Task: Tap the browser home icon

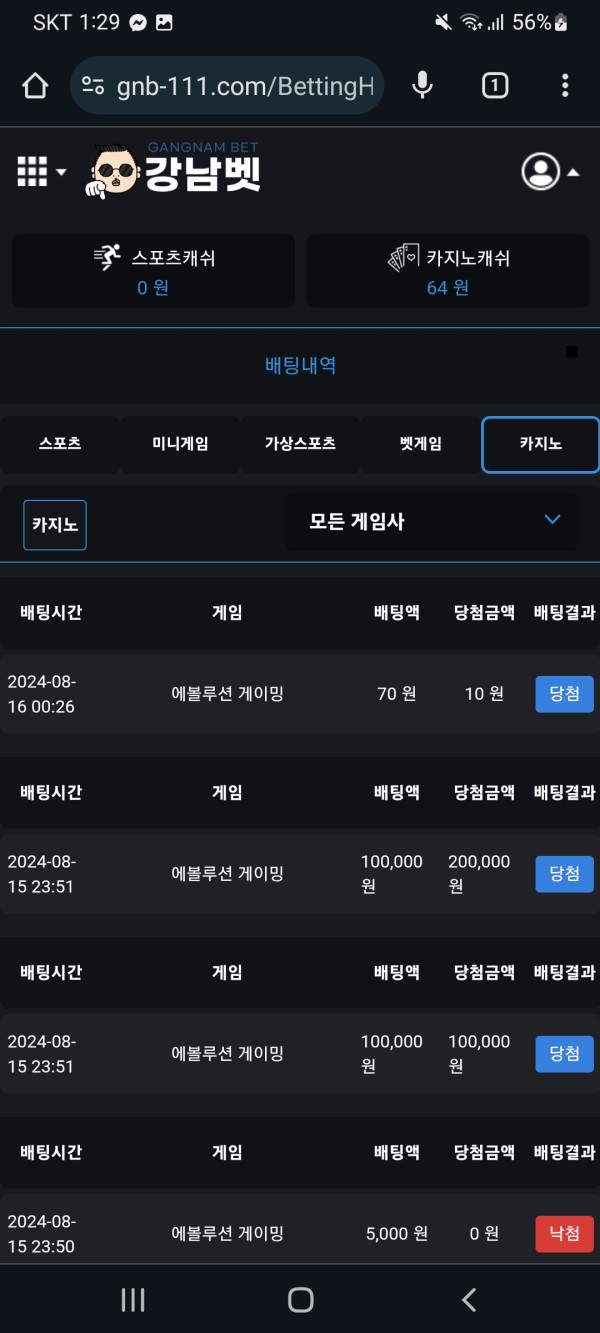Action: point(35,86)
